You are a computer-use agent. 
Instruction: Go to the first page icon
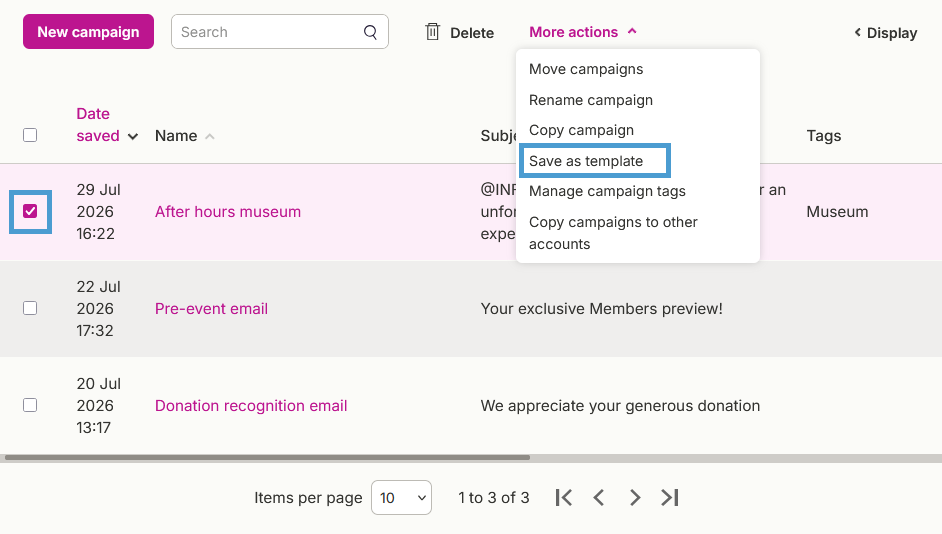tap(564, 497)
